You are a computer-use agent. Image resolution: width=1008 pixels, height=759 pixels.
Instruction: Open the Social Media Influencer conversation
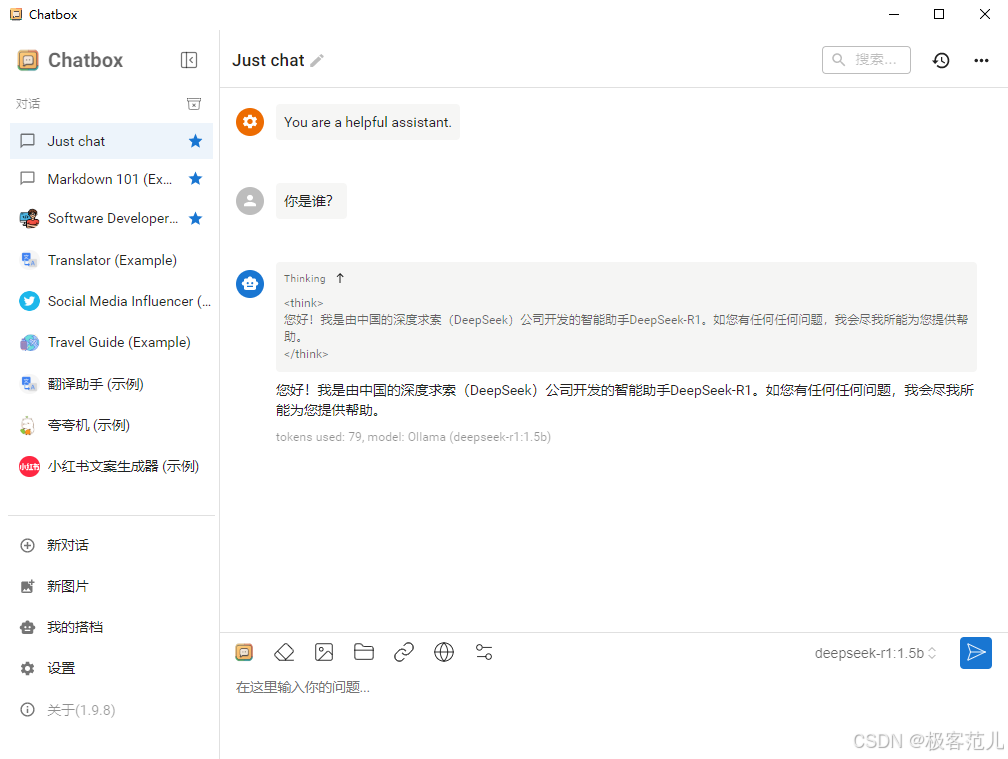click(x=111, y=301)
